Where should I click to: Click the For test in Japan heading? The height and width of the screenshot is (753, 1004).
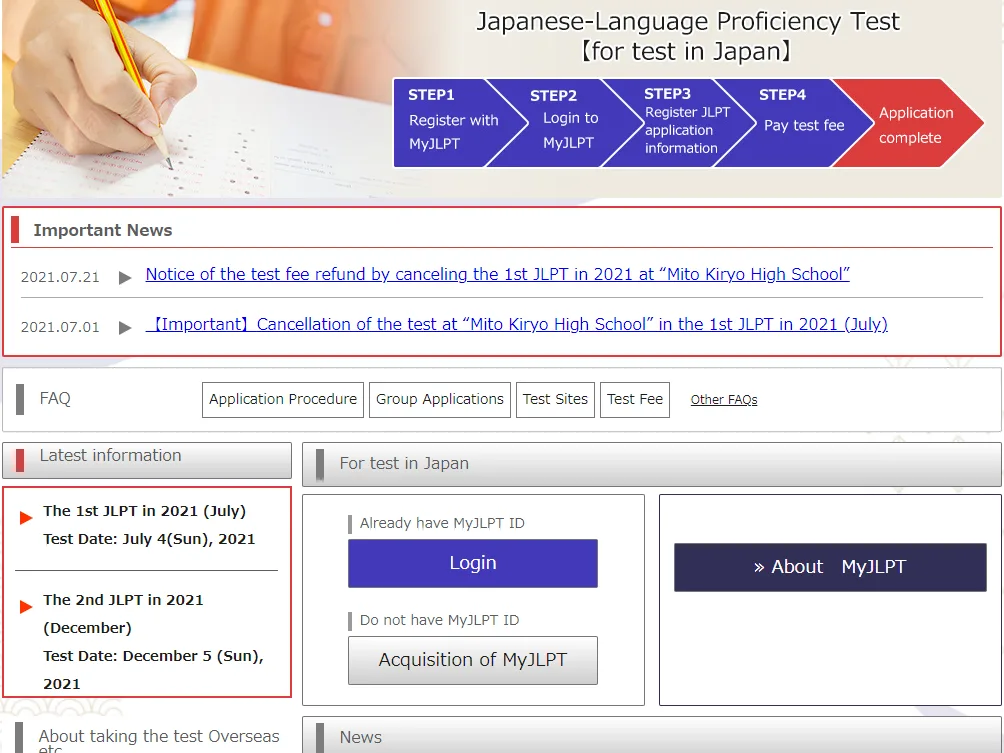click(x=652, y=464)
